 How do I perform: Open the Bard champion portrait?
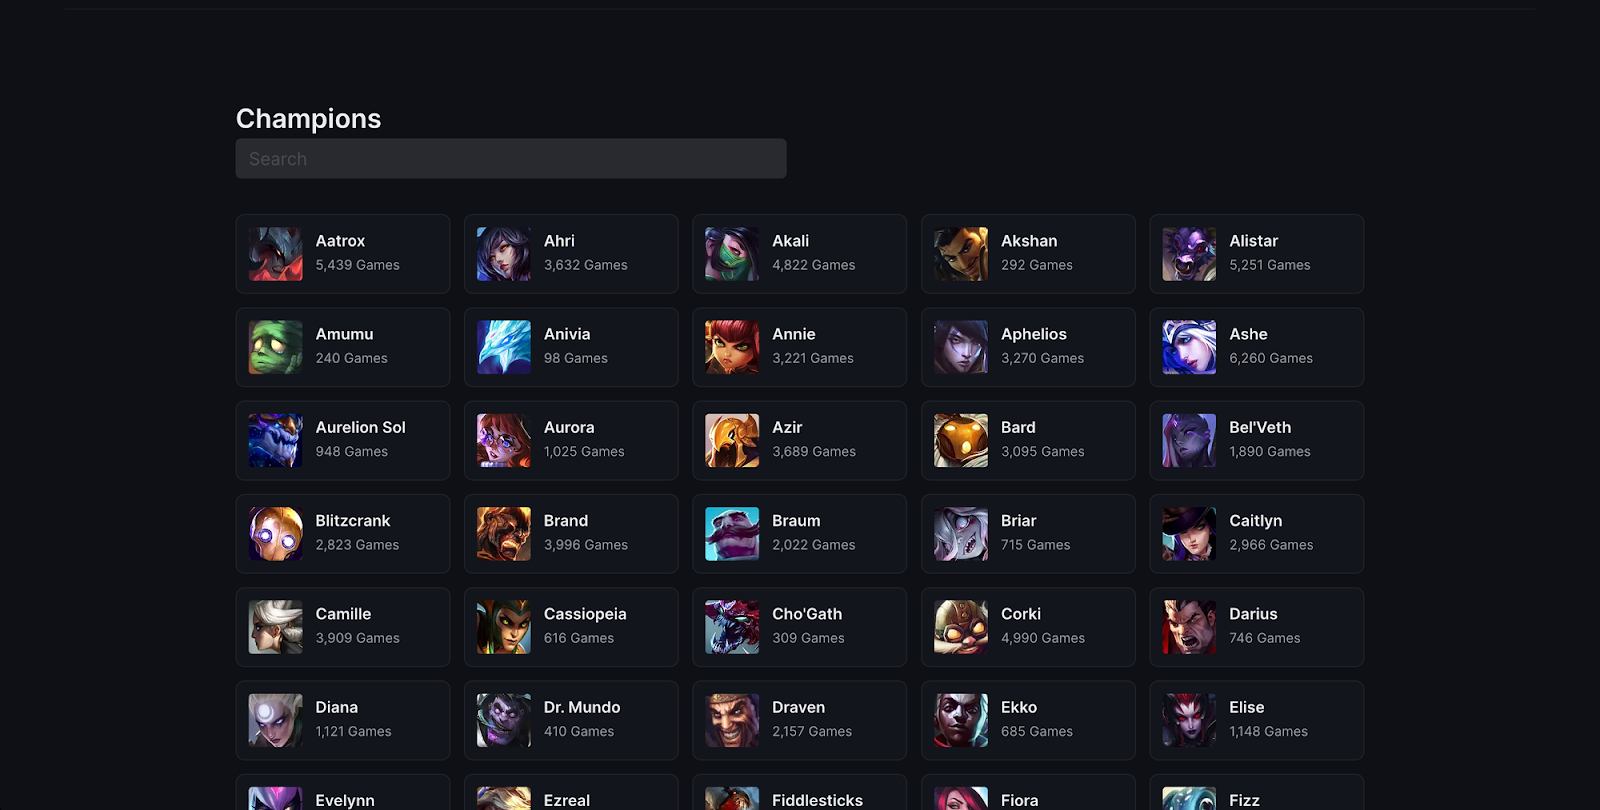961,440
